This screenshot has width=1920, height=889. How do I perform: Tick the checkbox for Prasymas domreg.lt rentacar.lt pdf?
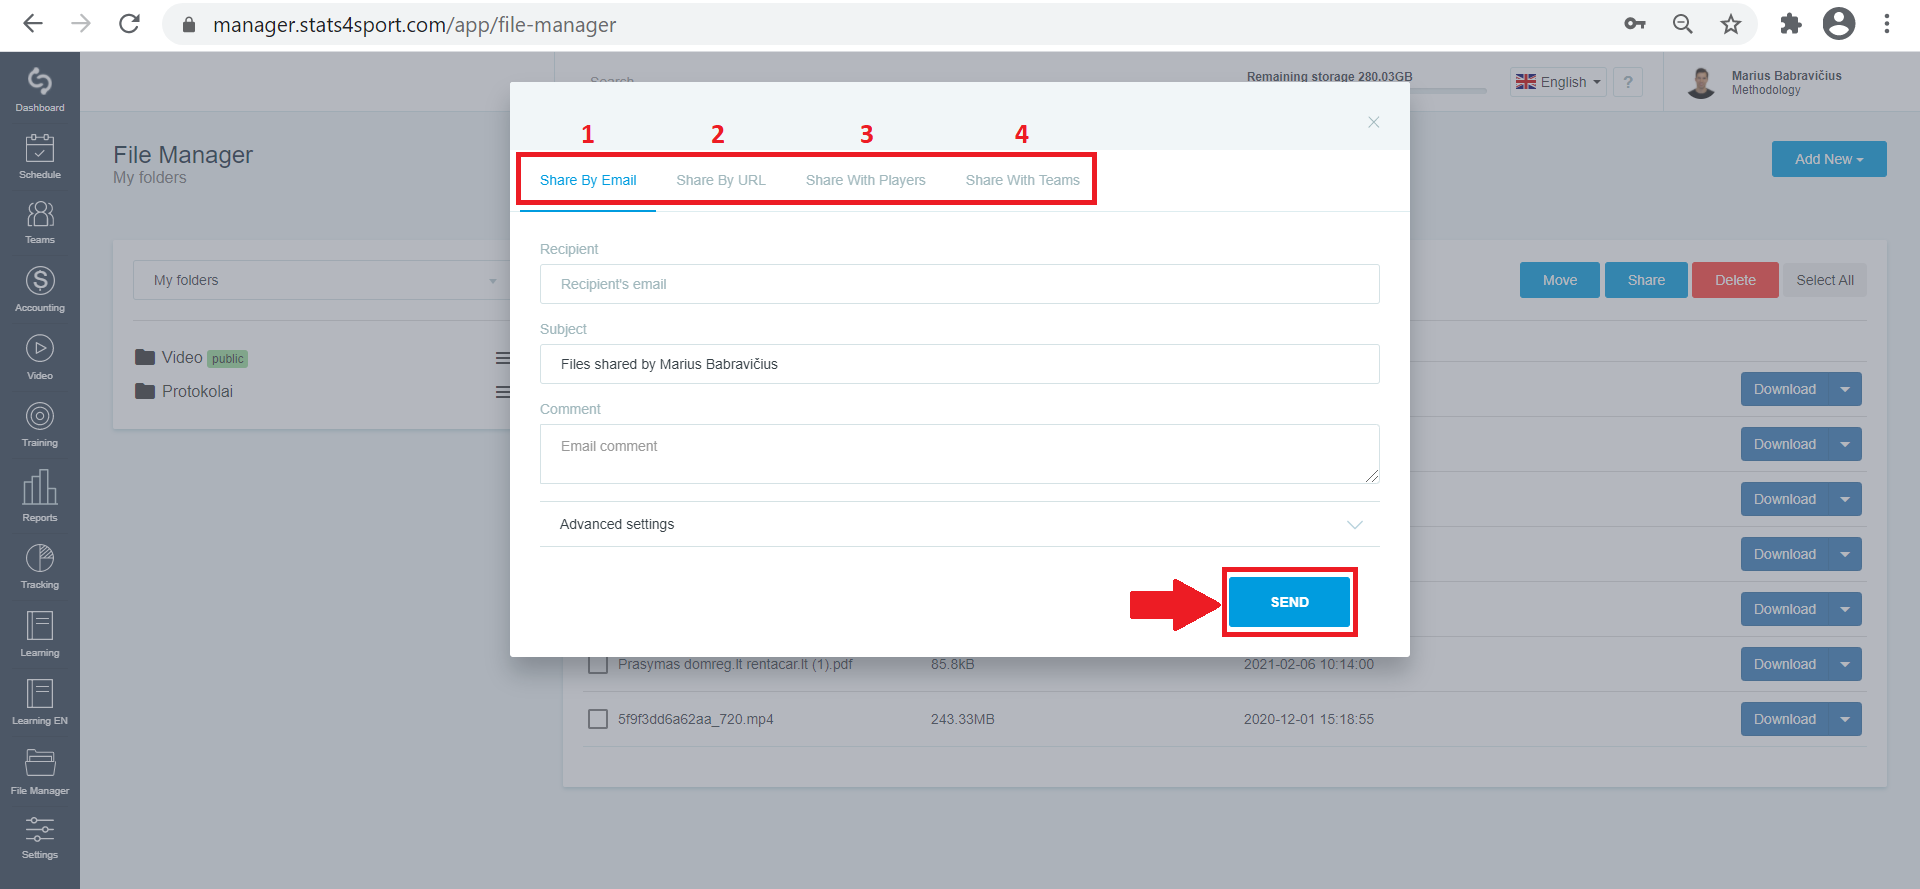(x=598, y=664)
